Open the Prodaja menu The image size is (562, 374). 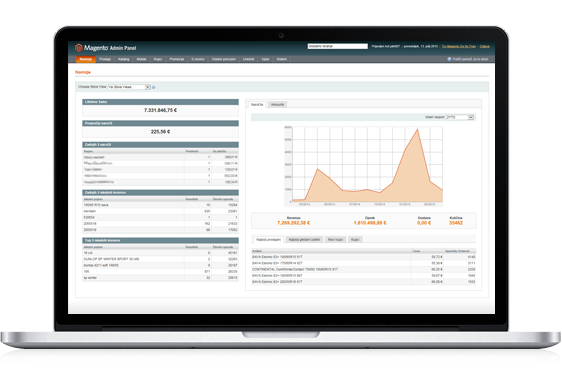pyautogui.click(x=105, y=59)
